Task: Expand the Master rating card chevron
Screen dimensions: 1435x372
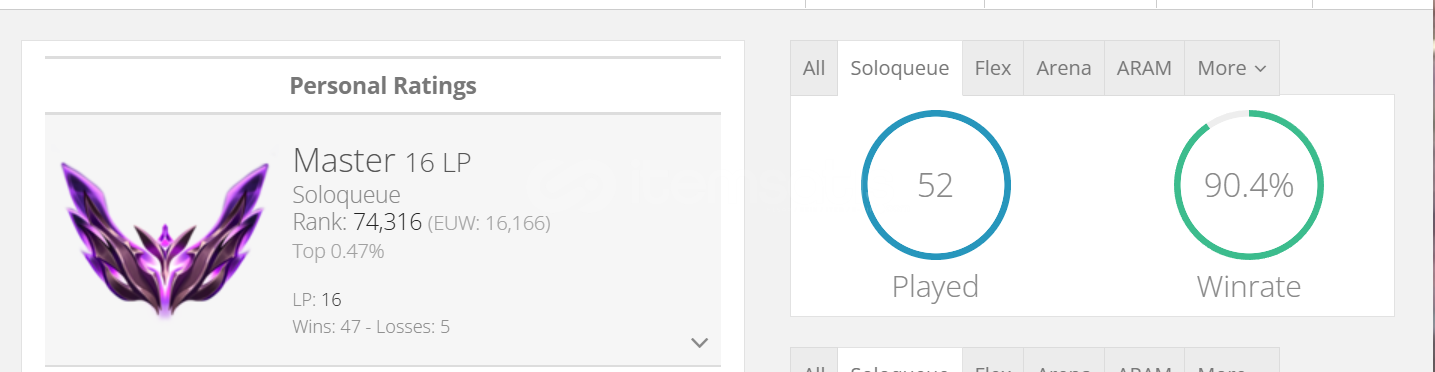Action: 700,343
